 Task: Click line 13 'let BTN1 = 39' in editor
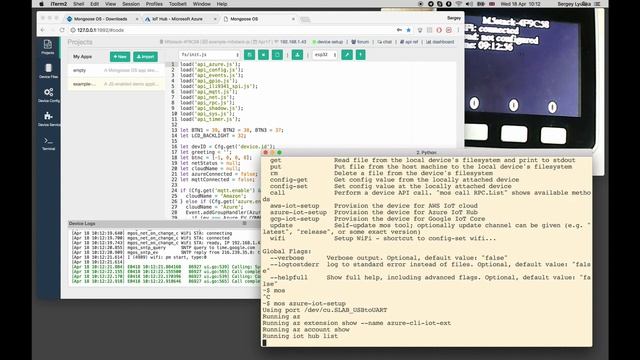click(231, 130)
